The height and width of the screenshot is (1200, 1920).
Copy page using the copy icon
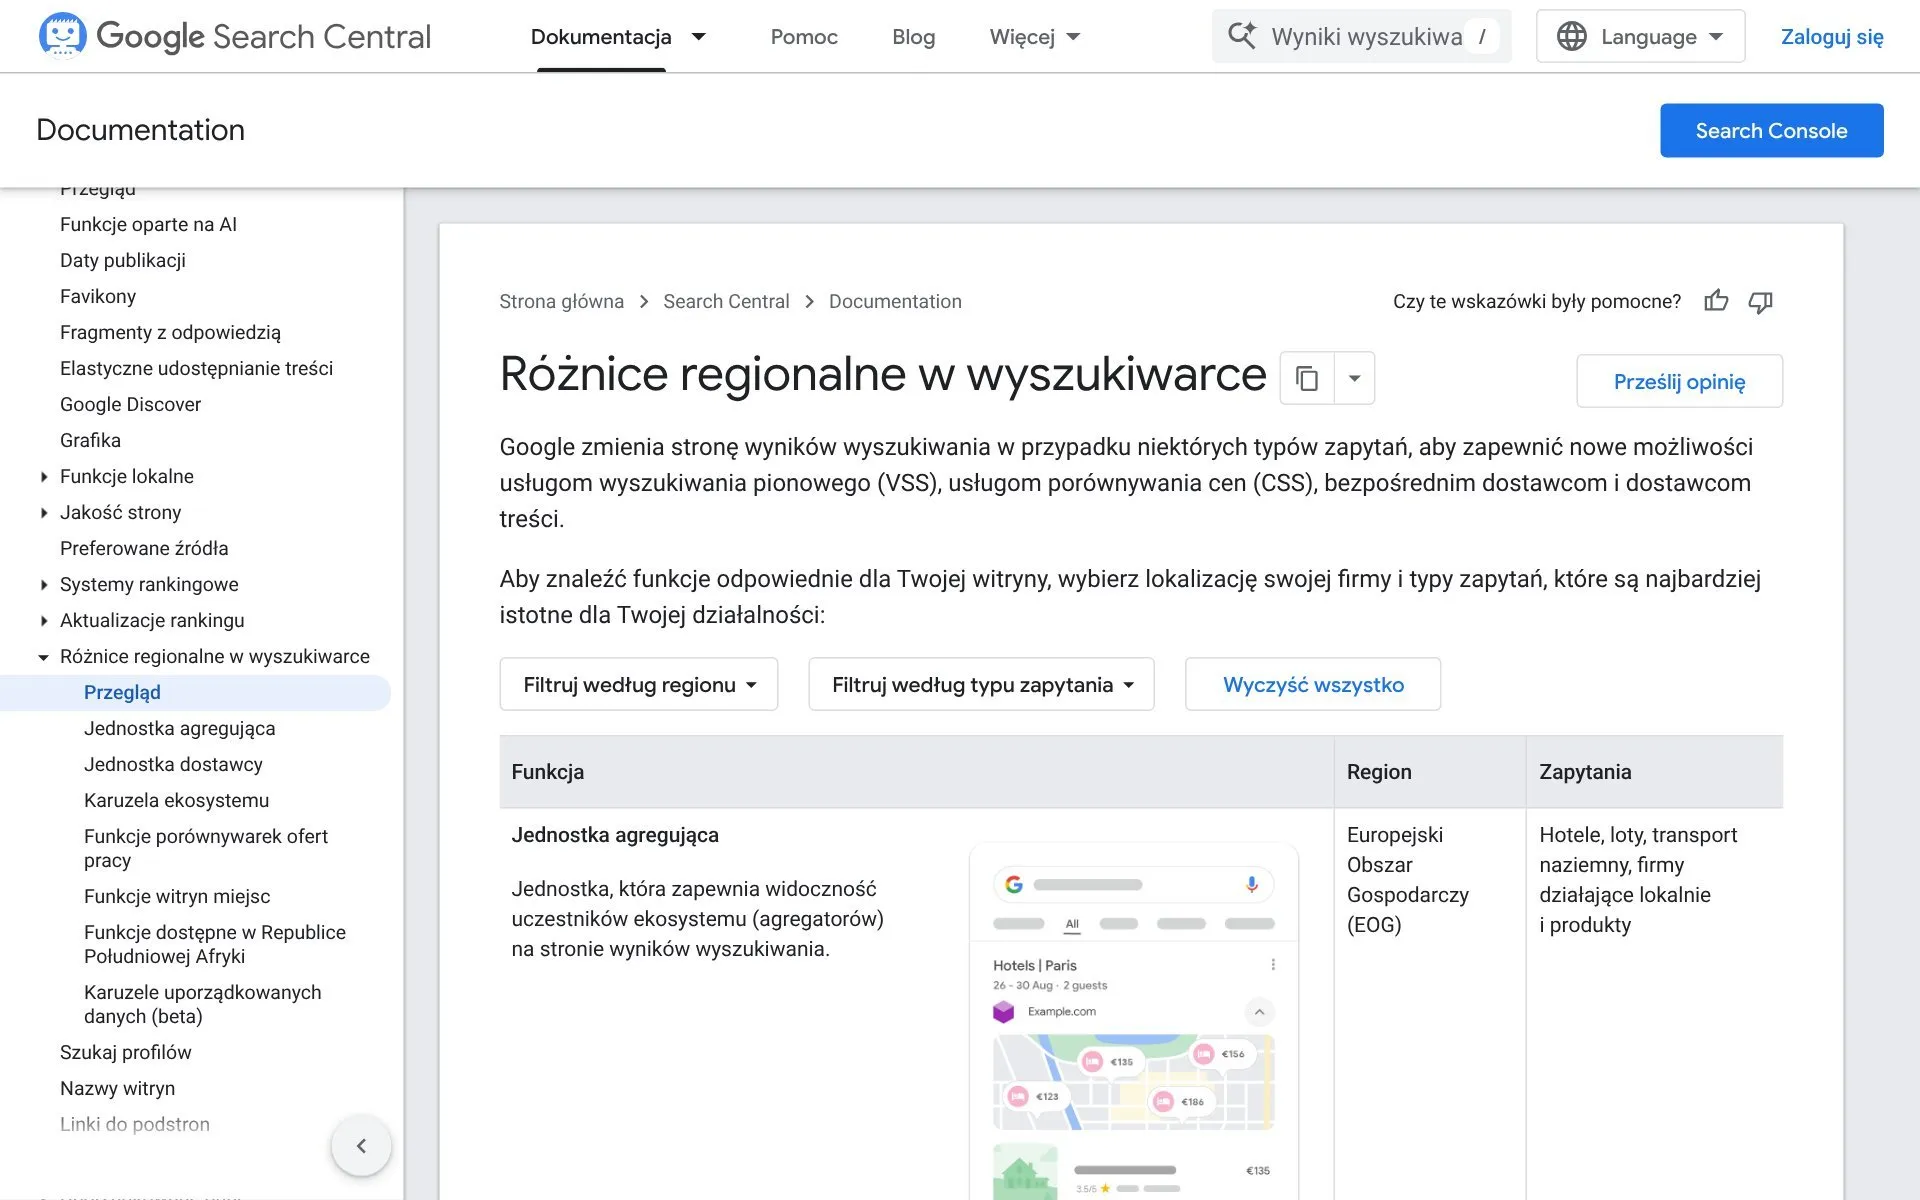[1307, 378]
